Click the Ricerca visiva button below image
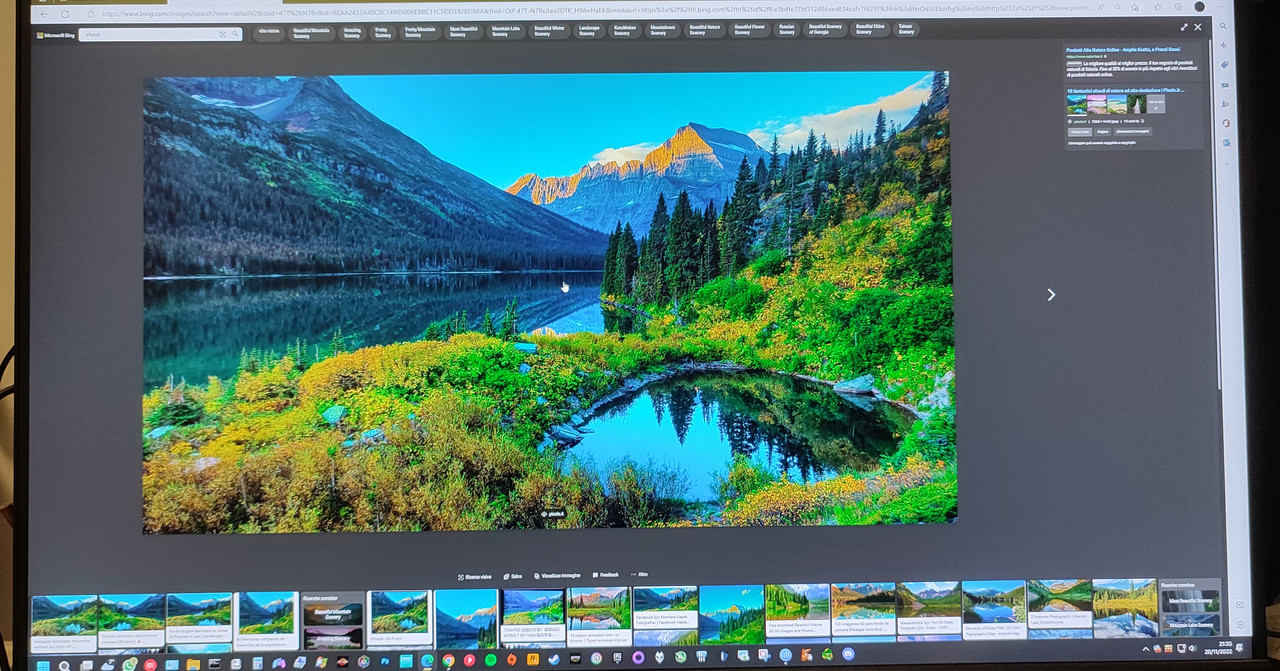This screenshot has height=671, width=1280. [475, 576]
